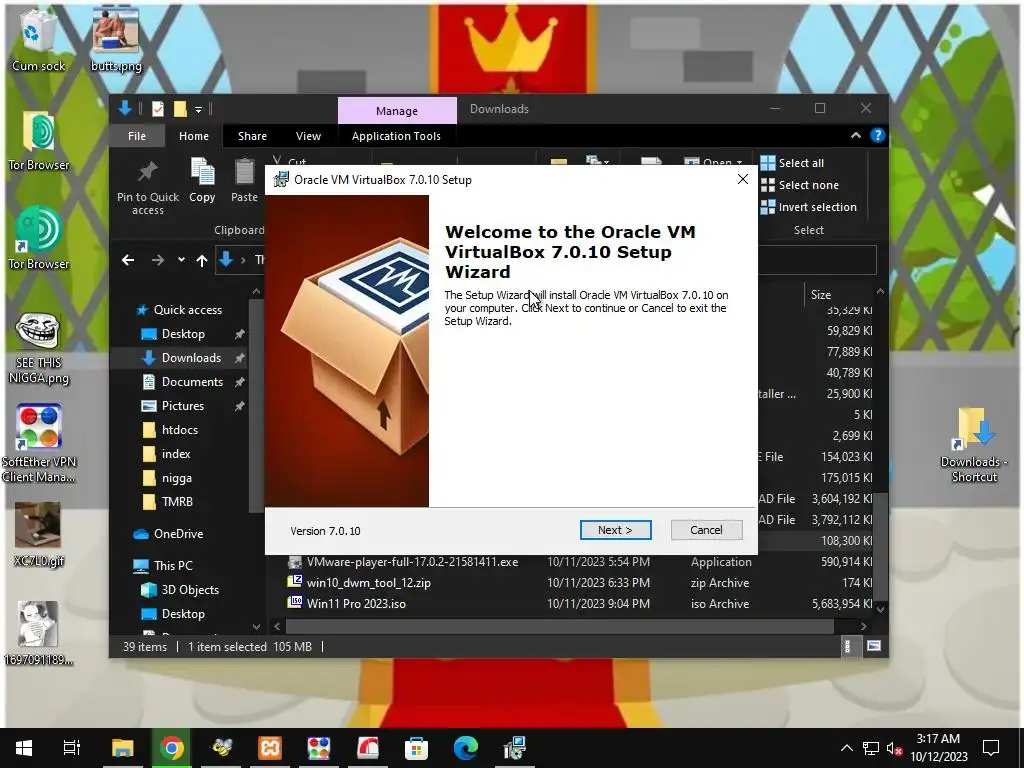The width and height of the screenshot is (1024, 768).
Task: Select the Recycle Bin desktop icon
Action: tap(39, 40)
